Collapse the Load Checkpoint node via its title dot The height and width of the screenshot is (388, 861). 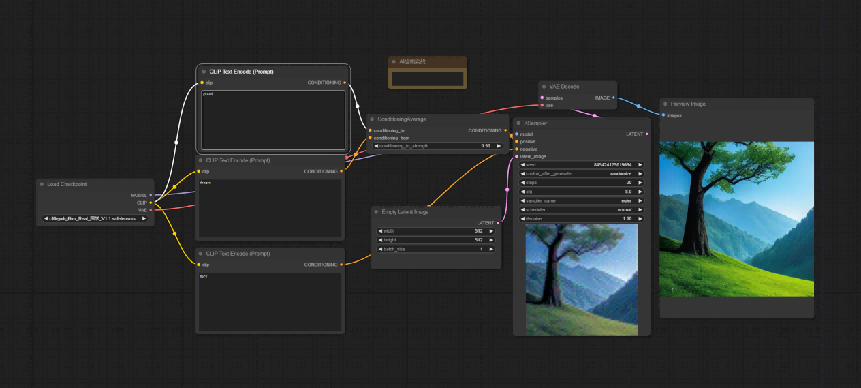click(x=42, y=184)
